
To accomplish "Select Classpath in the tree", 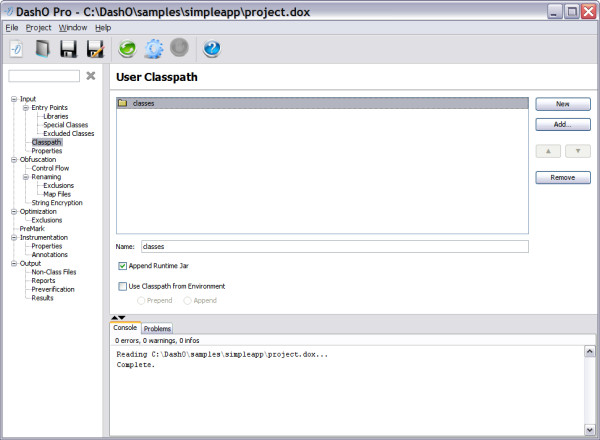I will click(x=47, y=142).
